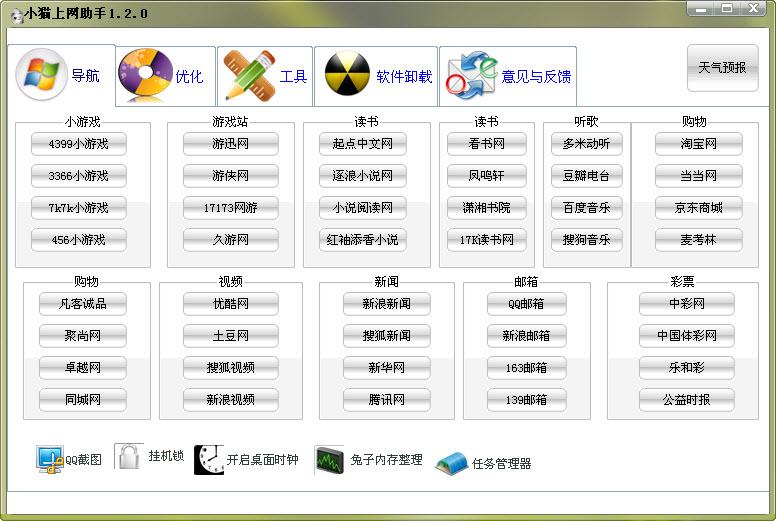Launch 7k7k小游戏 link

pyautogui.click(x=79, y=208)
